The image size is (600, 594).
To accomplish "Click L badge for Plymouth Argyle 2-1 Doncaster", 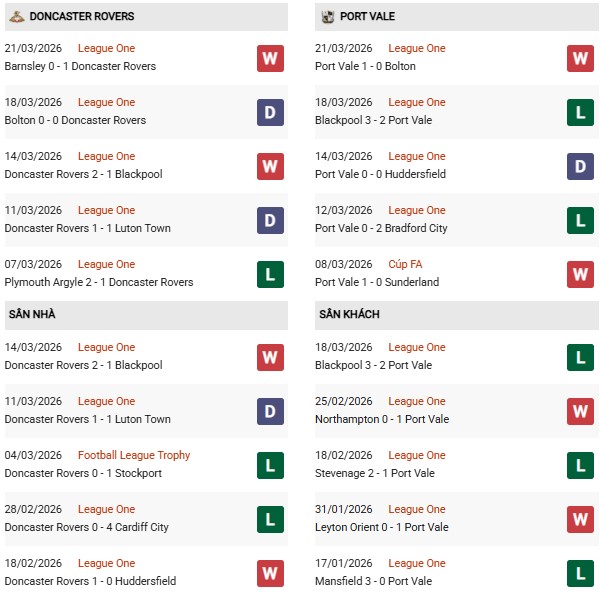I will (x=270, y=274).
